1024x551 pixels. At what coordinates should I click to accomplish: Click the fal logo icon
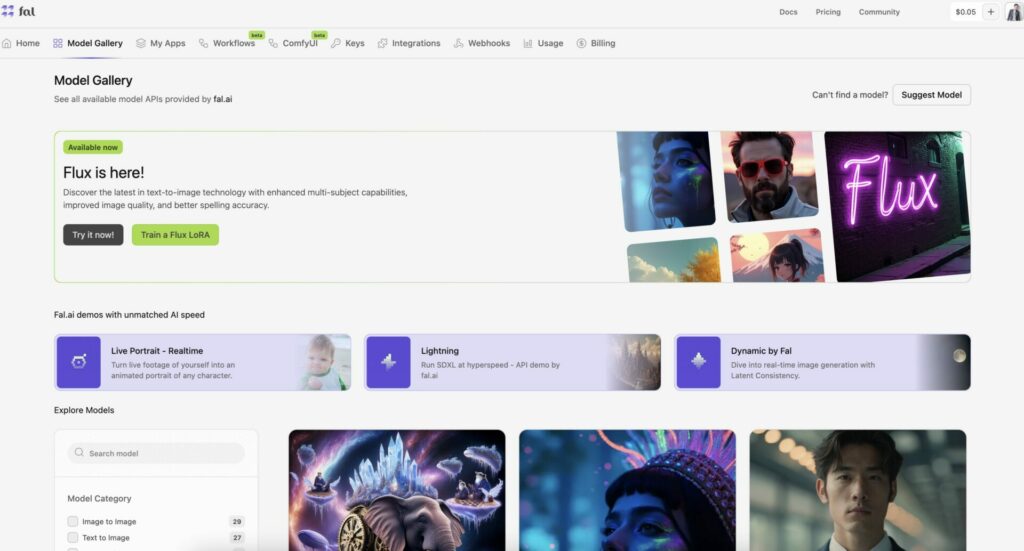[x=8, y=11]
